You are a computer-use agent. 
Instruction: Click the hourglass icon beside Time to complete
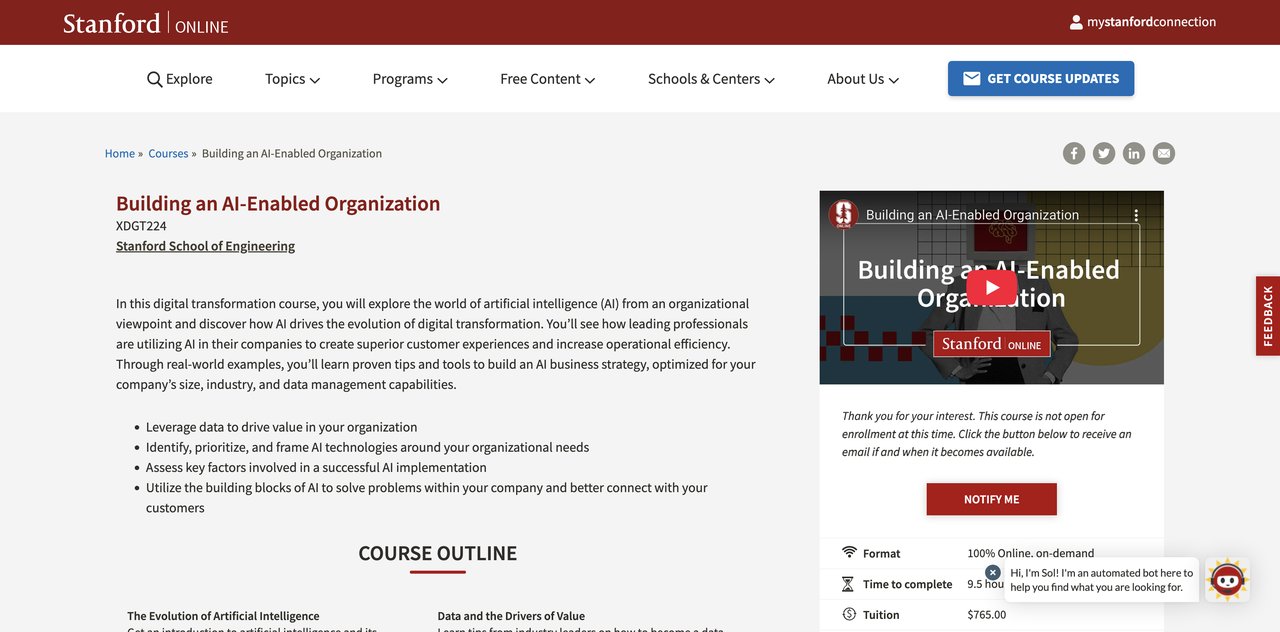pos(849,584)
